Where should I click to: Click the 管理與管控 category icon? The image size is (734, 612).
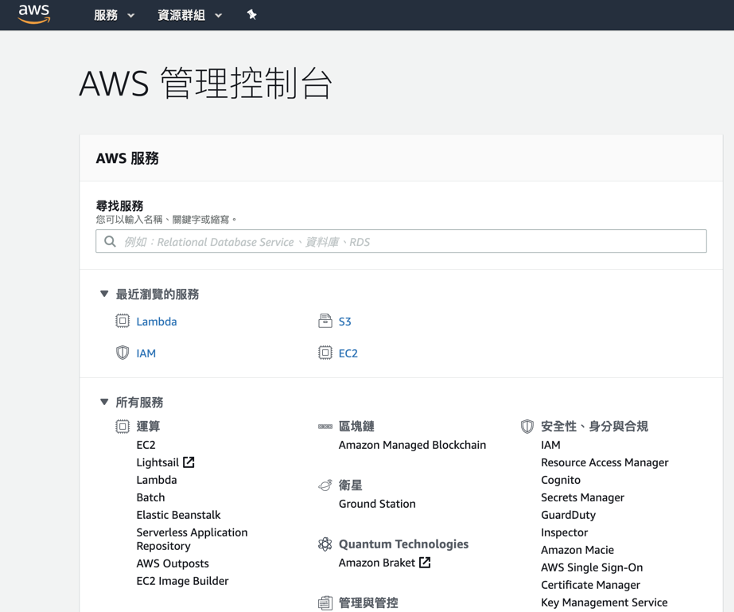[325, 603]
